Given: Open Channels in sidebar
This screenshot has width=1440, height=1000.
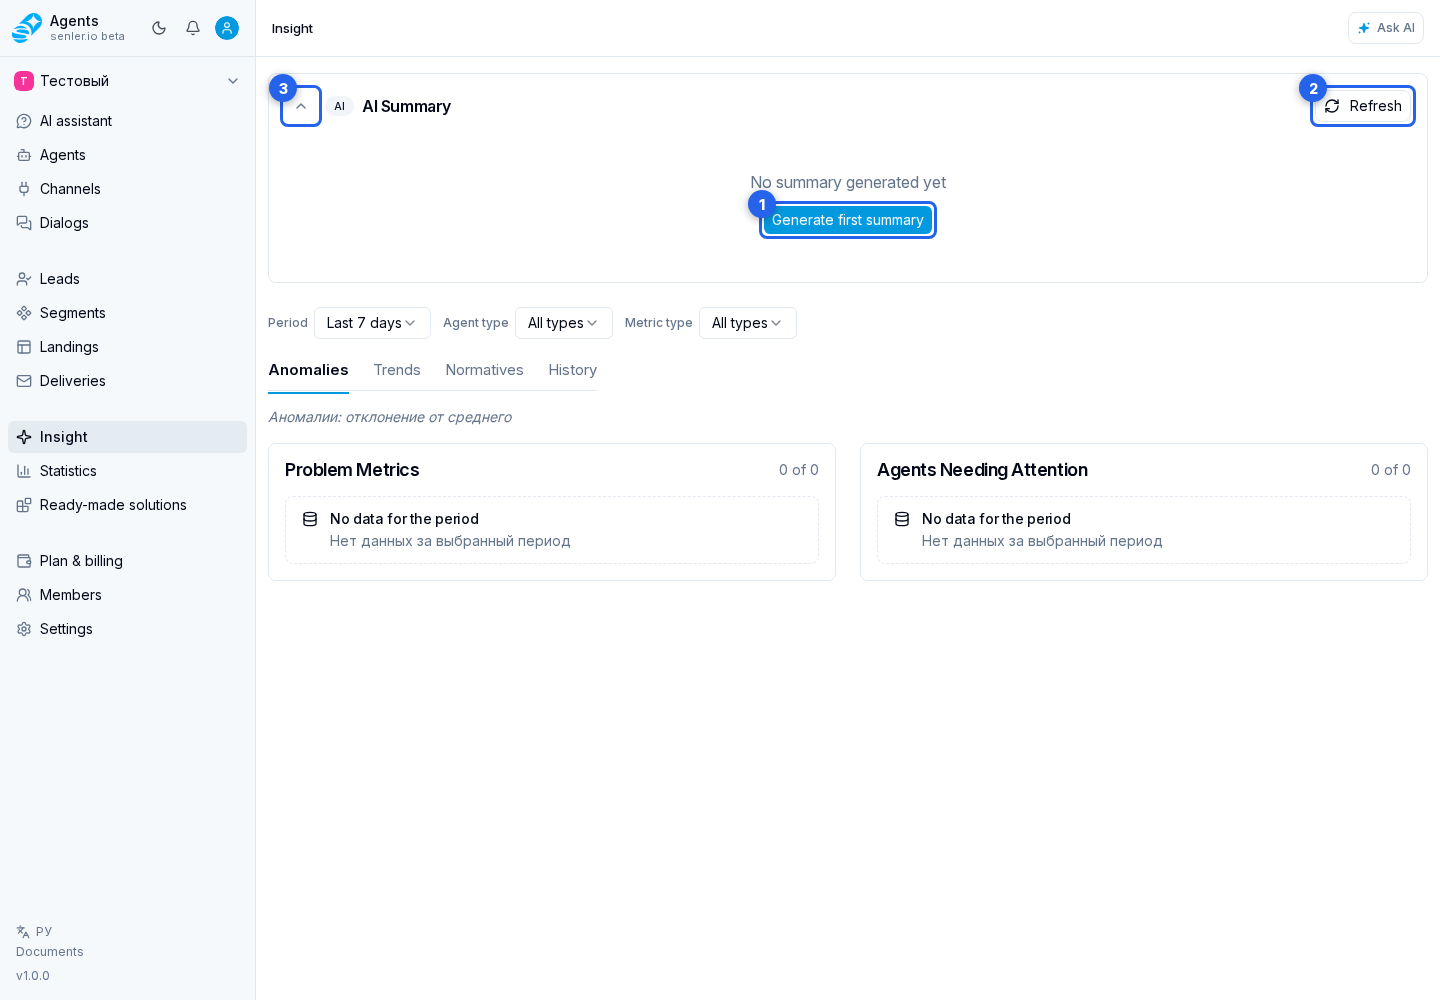Looking at the screenshot, I should 127,189.
